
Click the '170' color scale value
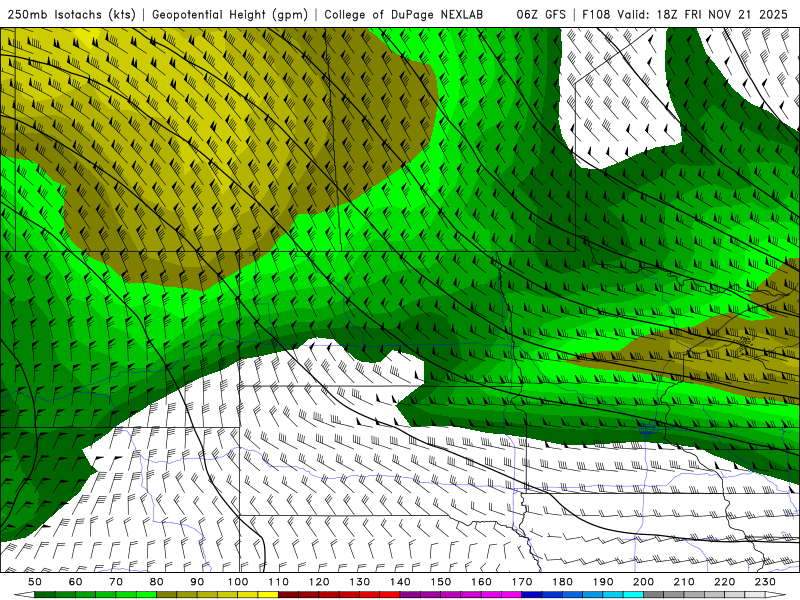[x=522, y=582]
